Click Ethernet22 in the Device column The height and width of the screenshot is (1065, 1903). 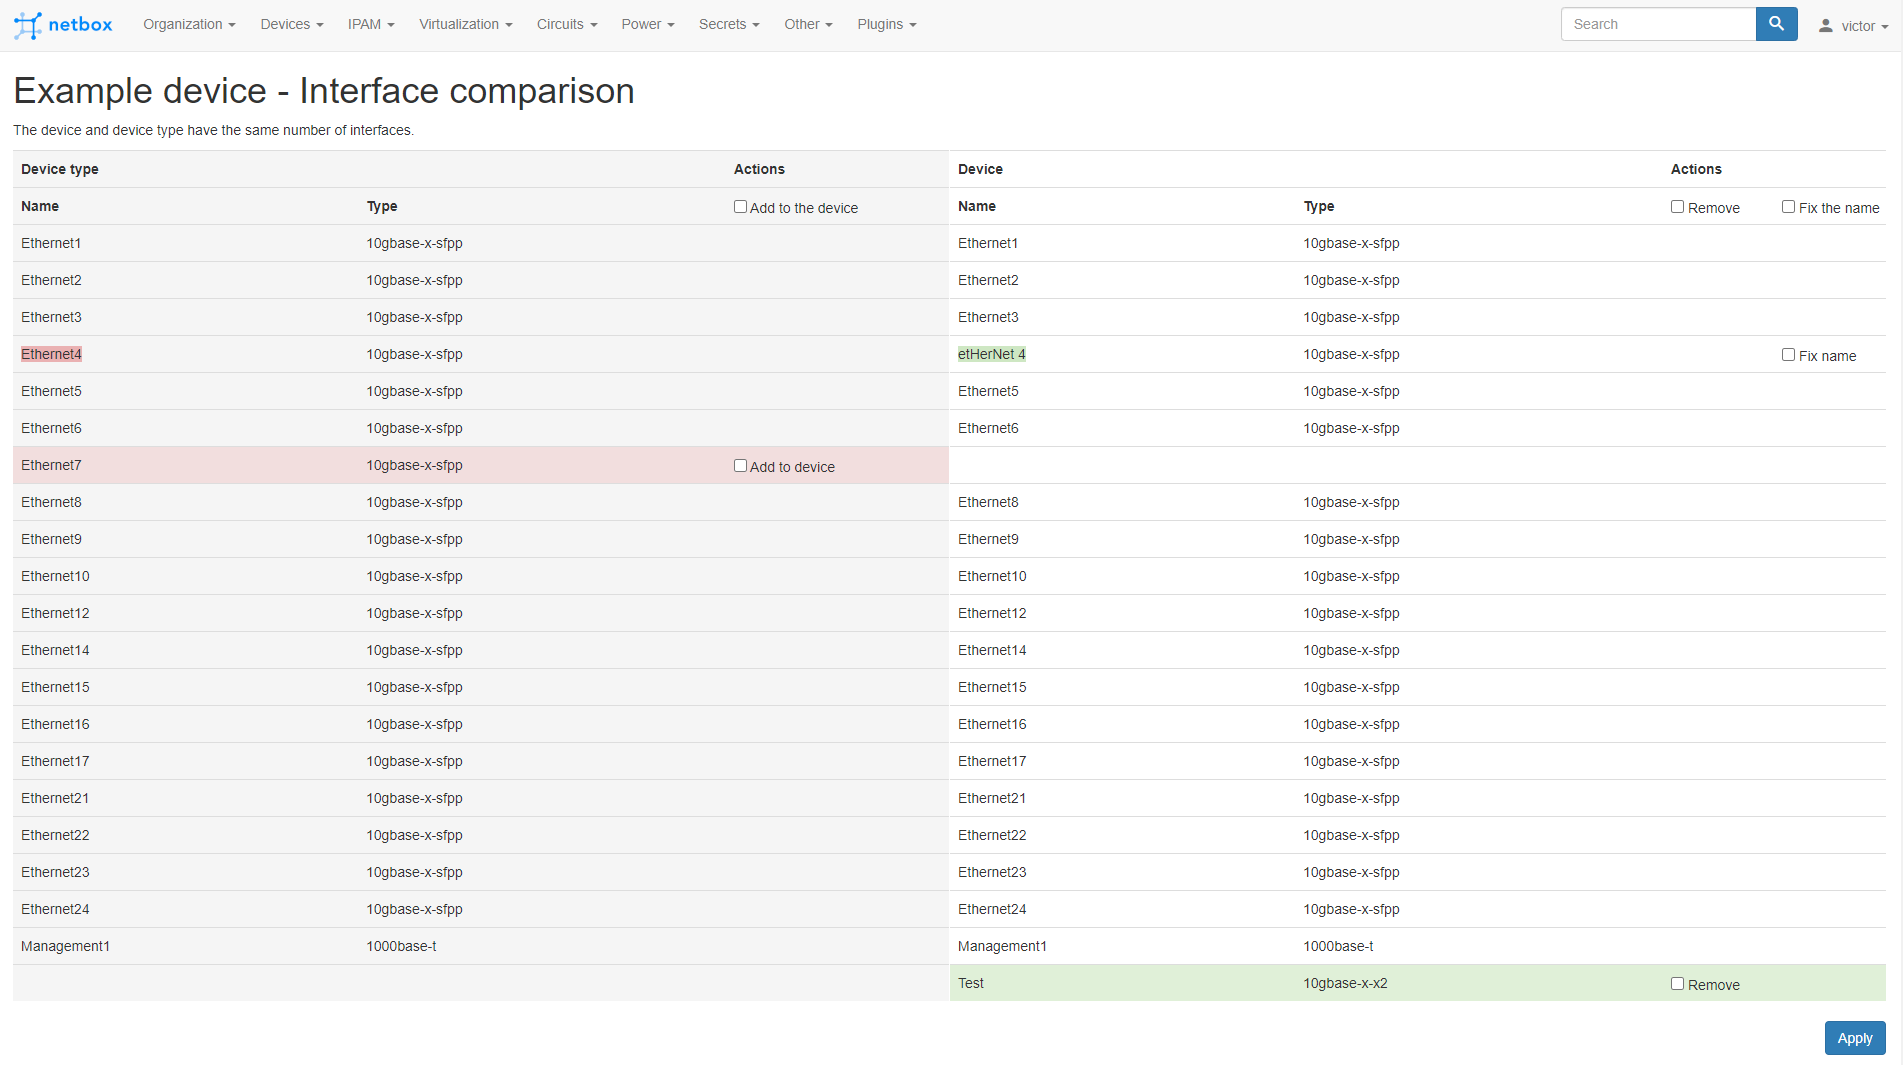coord(992,835)
